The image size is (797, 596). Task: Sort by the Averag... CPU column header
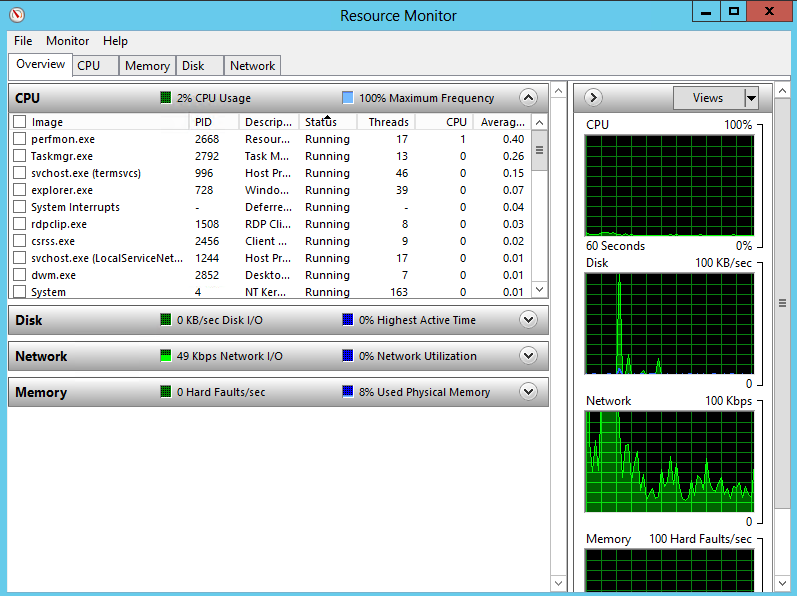(x=502, y=122)
